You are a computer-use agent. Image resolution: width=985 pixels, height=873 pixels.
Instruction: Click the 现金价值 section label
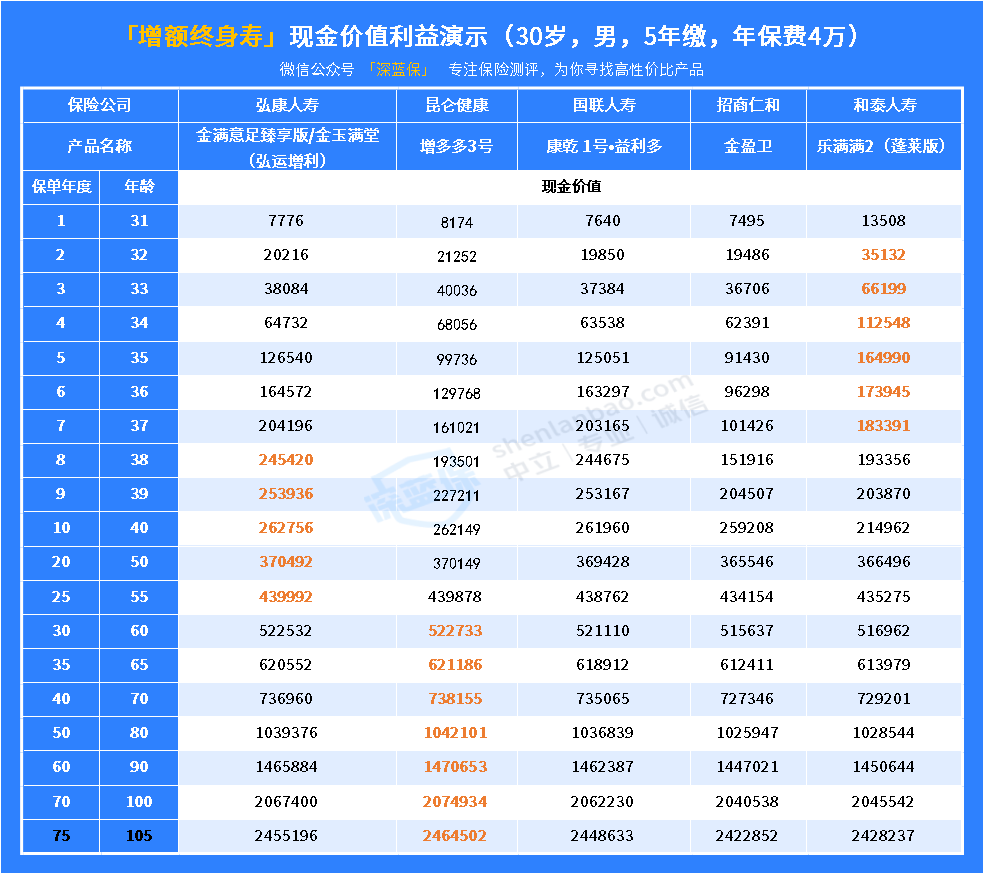pyautogui.click(x=571, y=187)
